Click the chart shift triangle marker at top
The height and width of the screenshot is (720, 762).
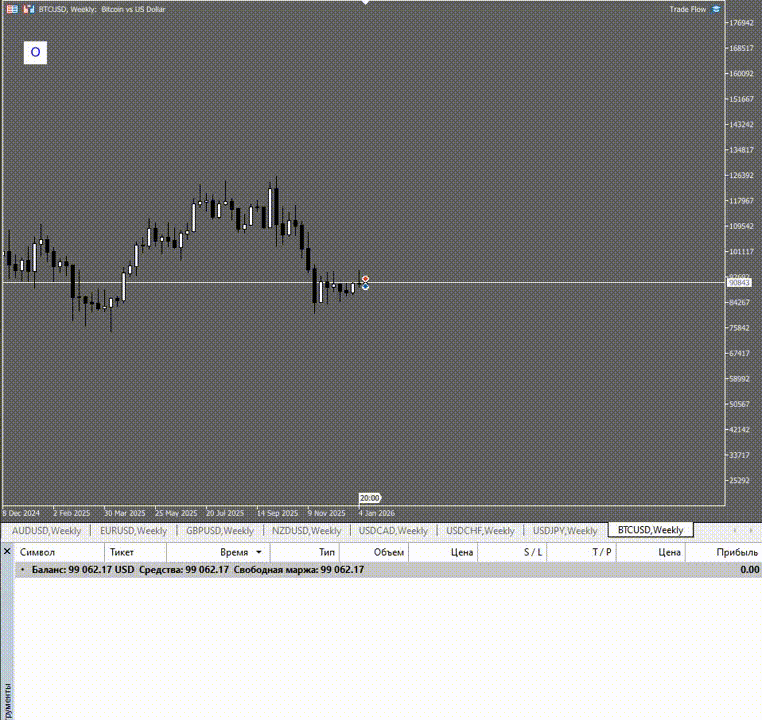coord(365,2)
